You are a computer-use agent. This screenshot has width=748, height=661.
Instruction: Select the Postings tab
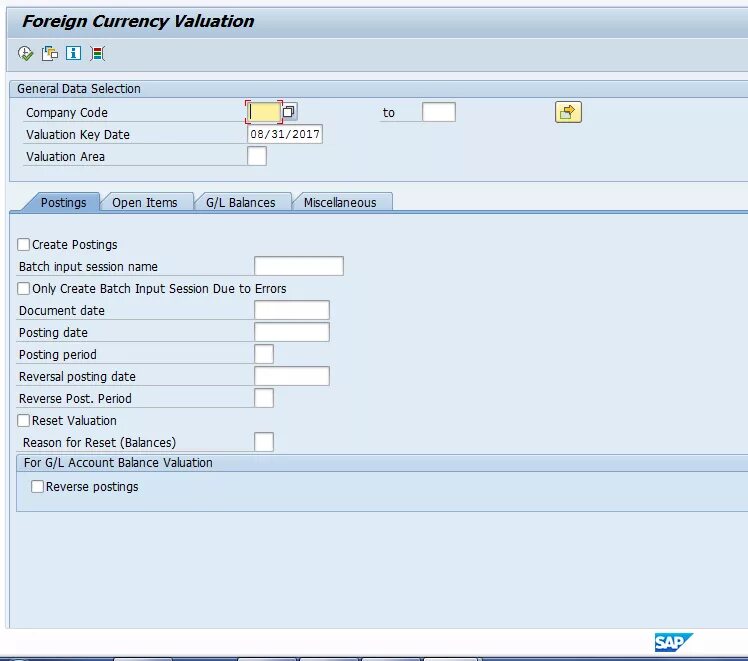(63, 203)
